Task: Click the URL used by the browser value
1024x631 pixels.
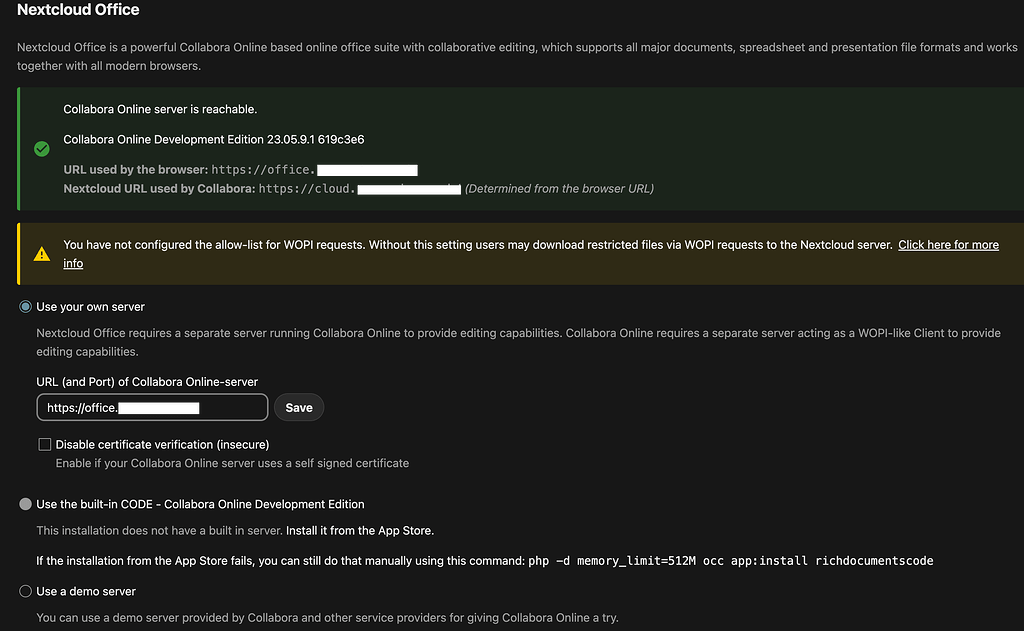Action: (313, 170)
